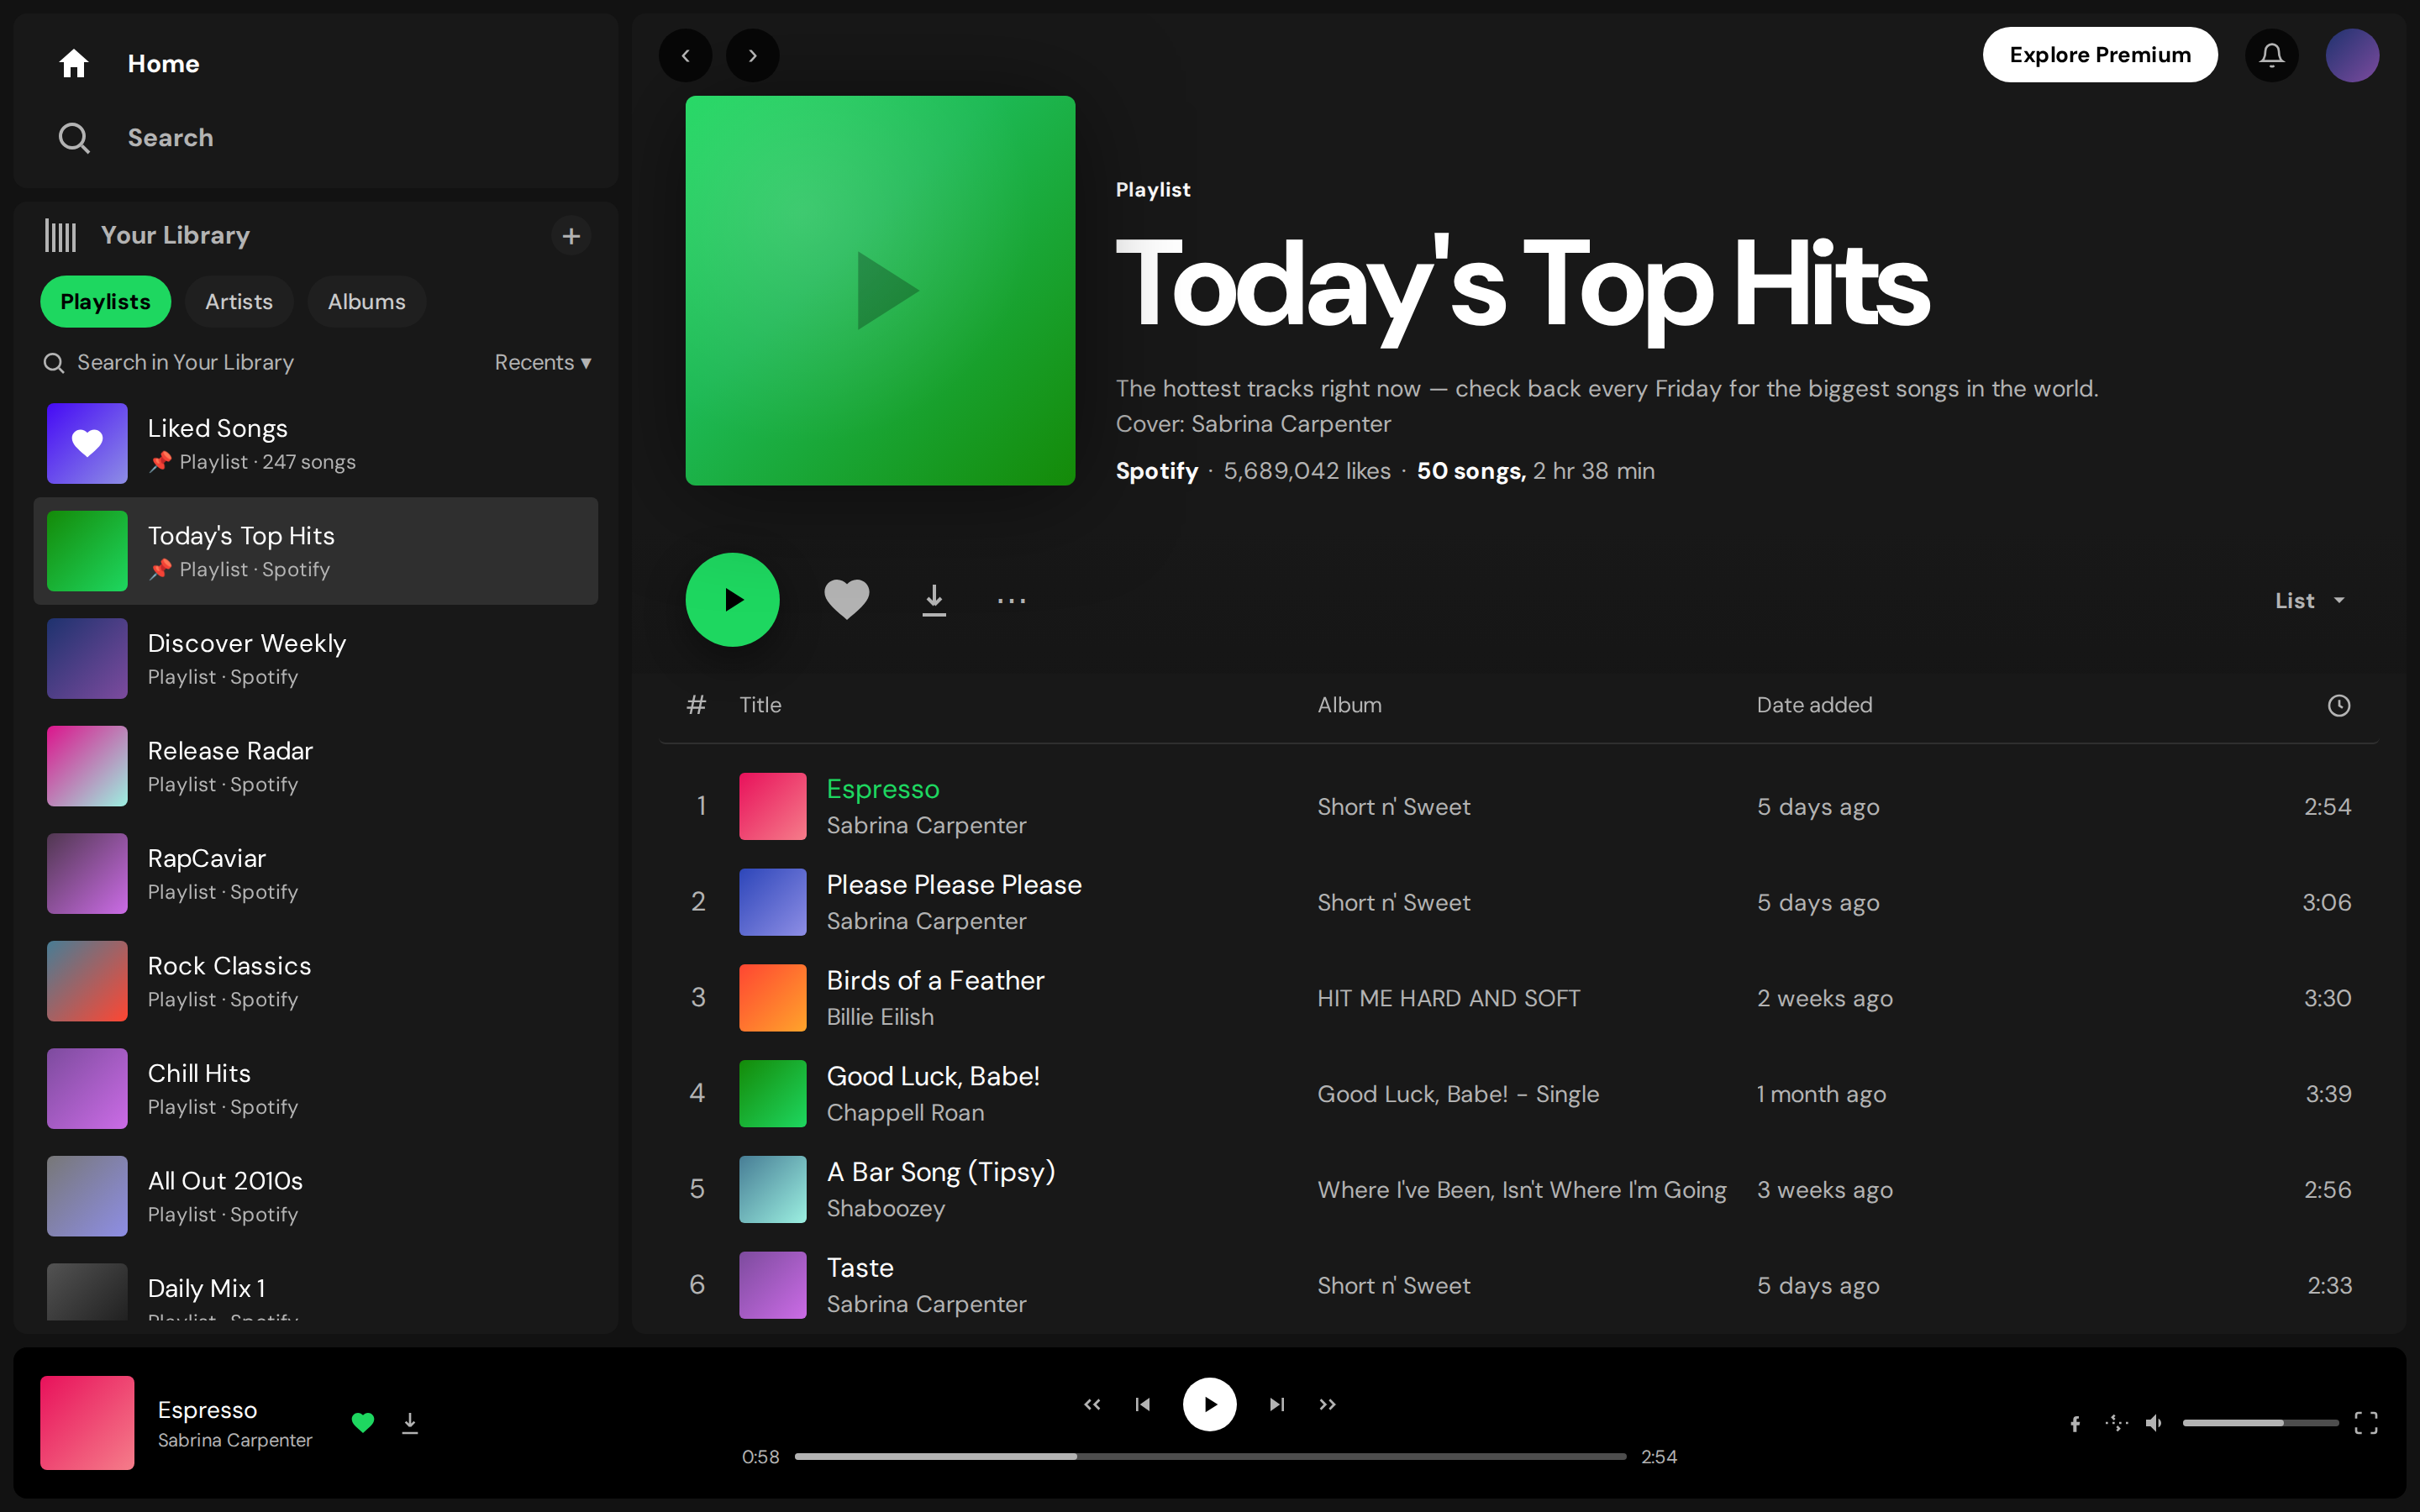
Task: Download Espresso from now playing bar
Action: click(x=410, y=1422)
